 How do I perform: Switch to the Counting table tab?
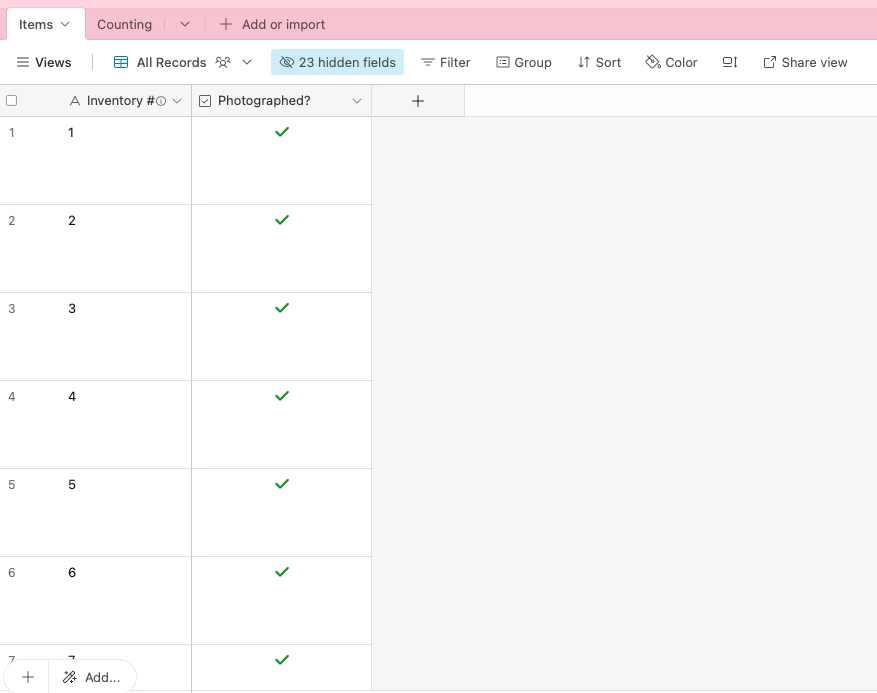[x=124, y=25]
